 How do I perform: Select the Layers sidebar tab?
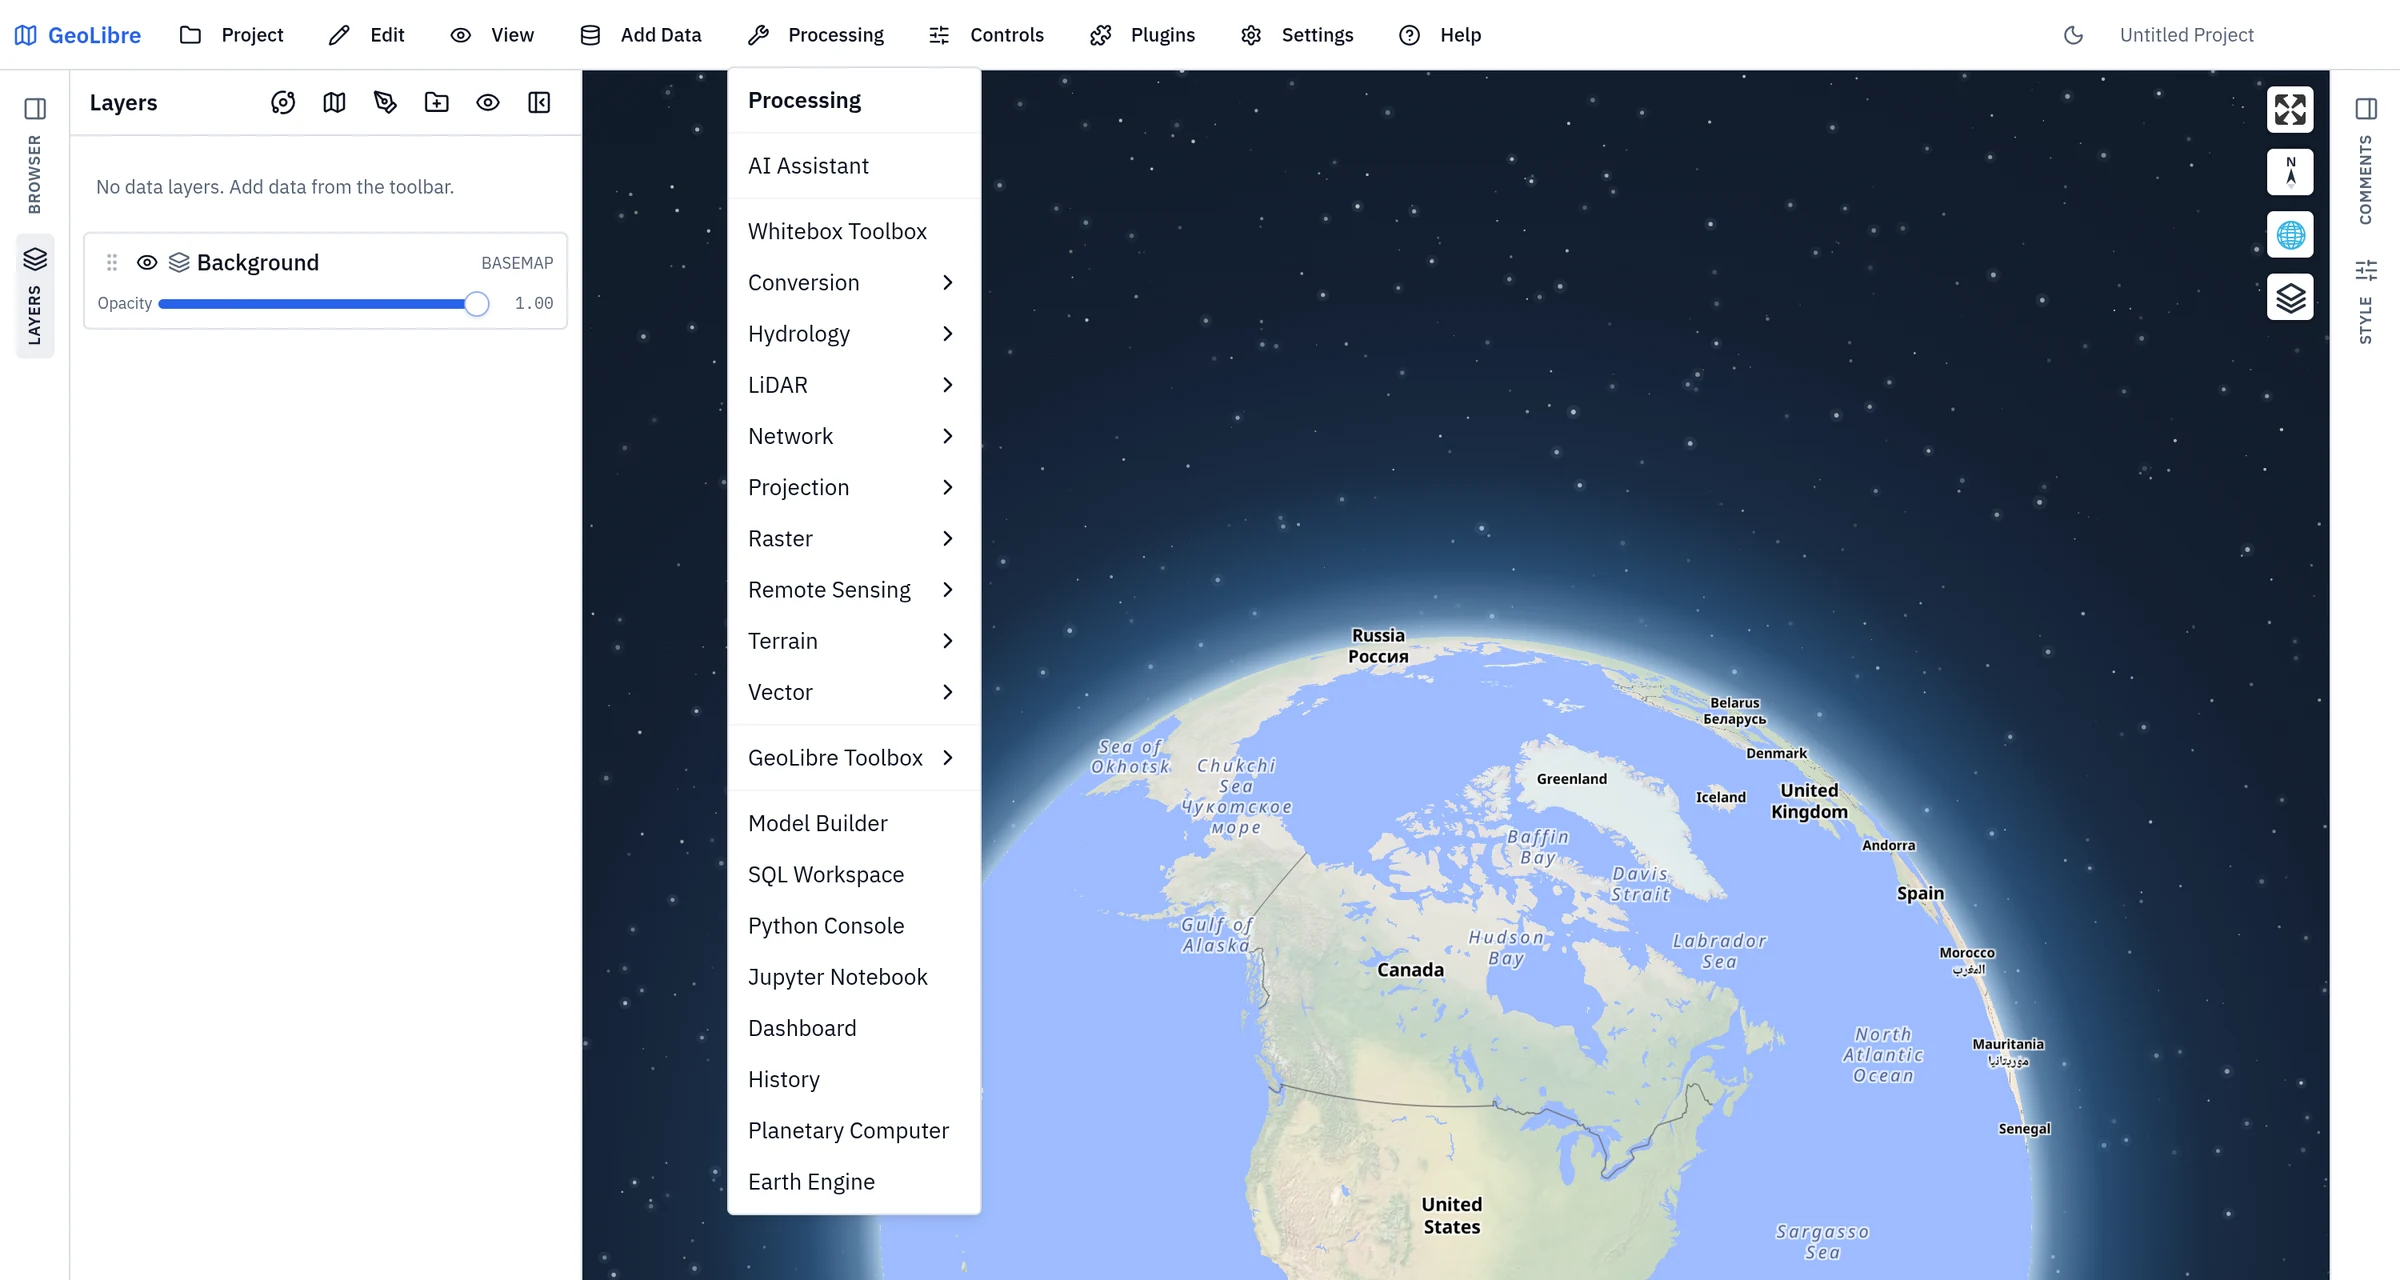tap(35, 296)
